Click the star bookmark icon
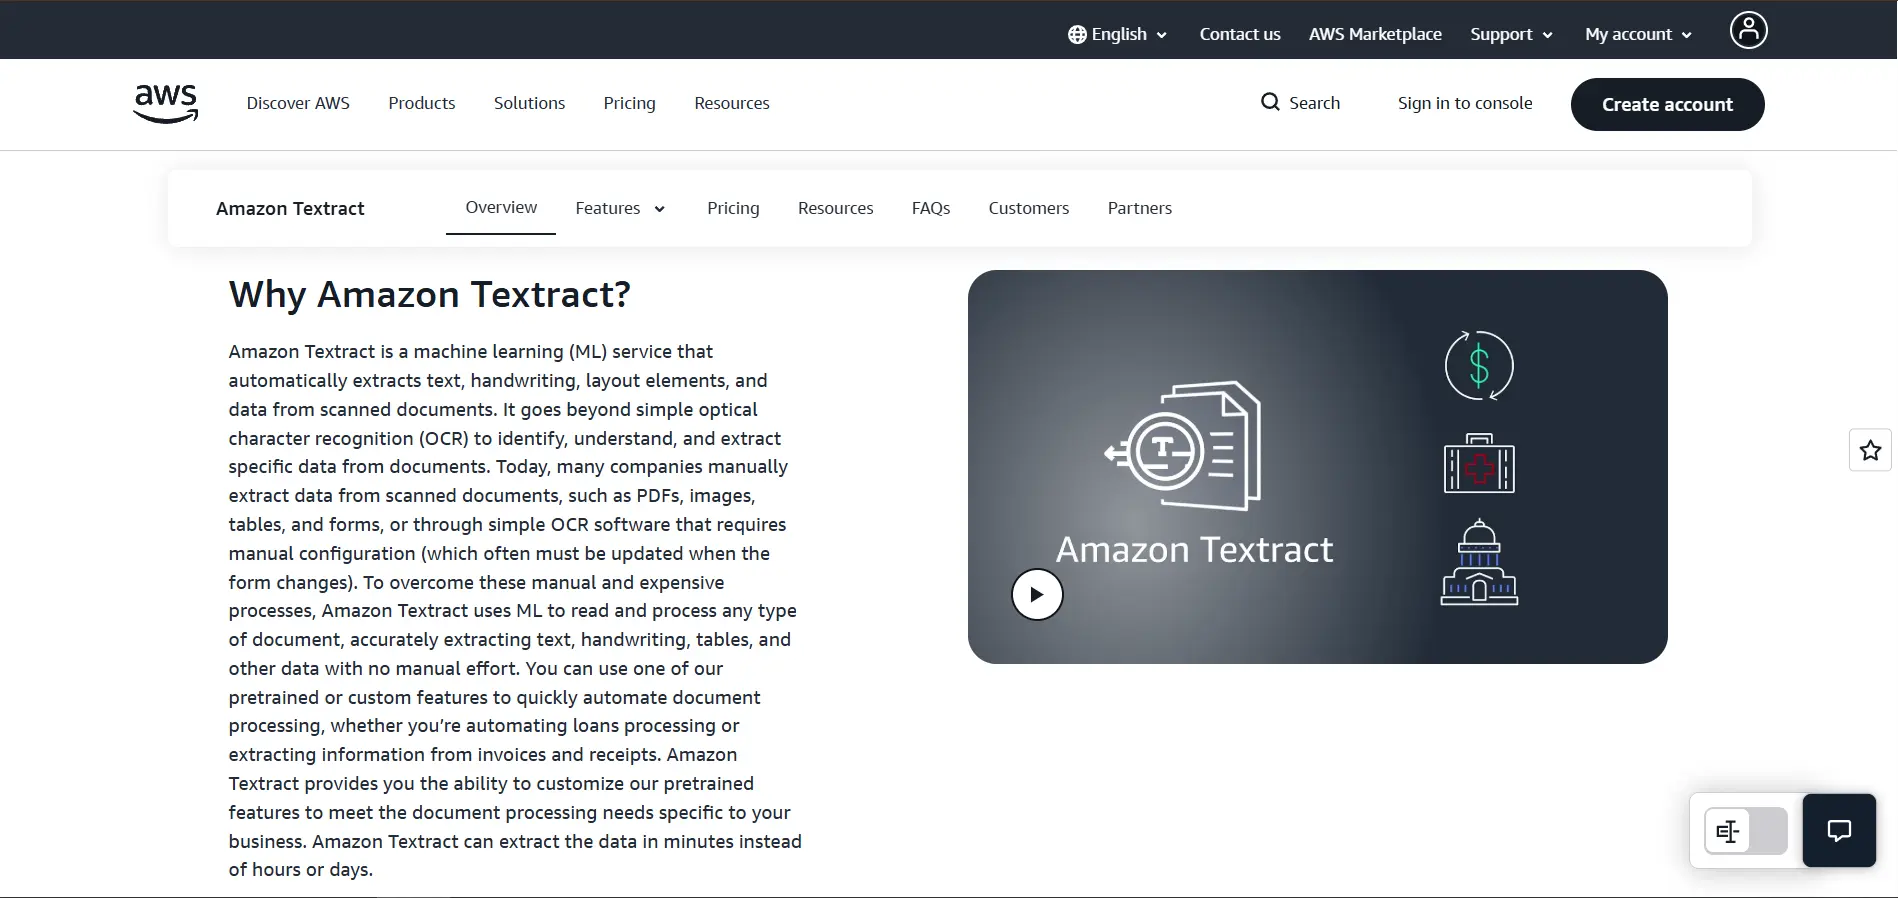Screen dimensions: 1898x898 tap(1870, 450)
